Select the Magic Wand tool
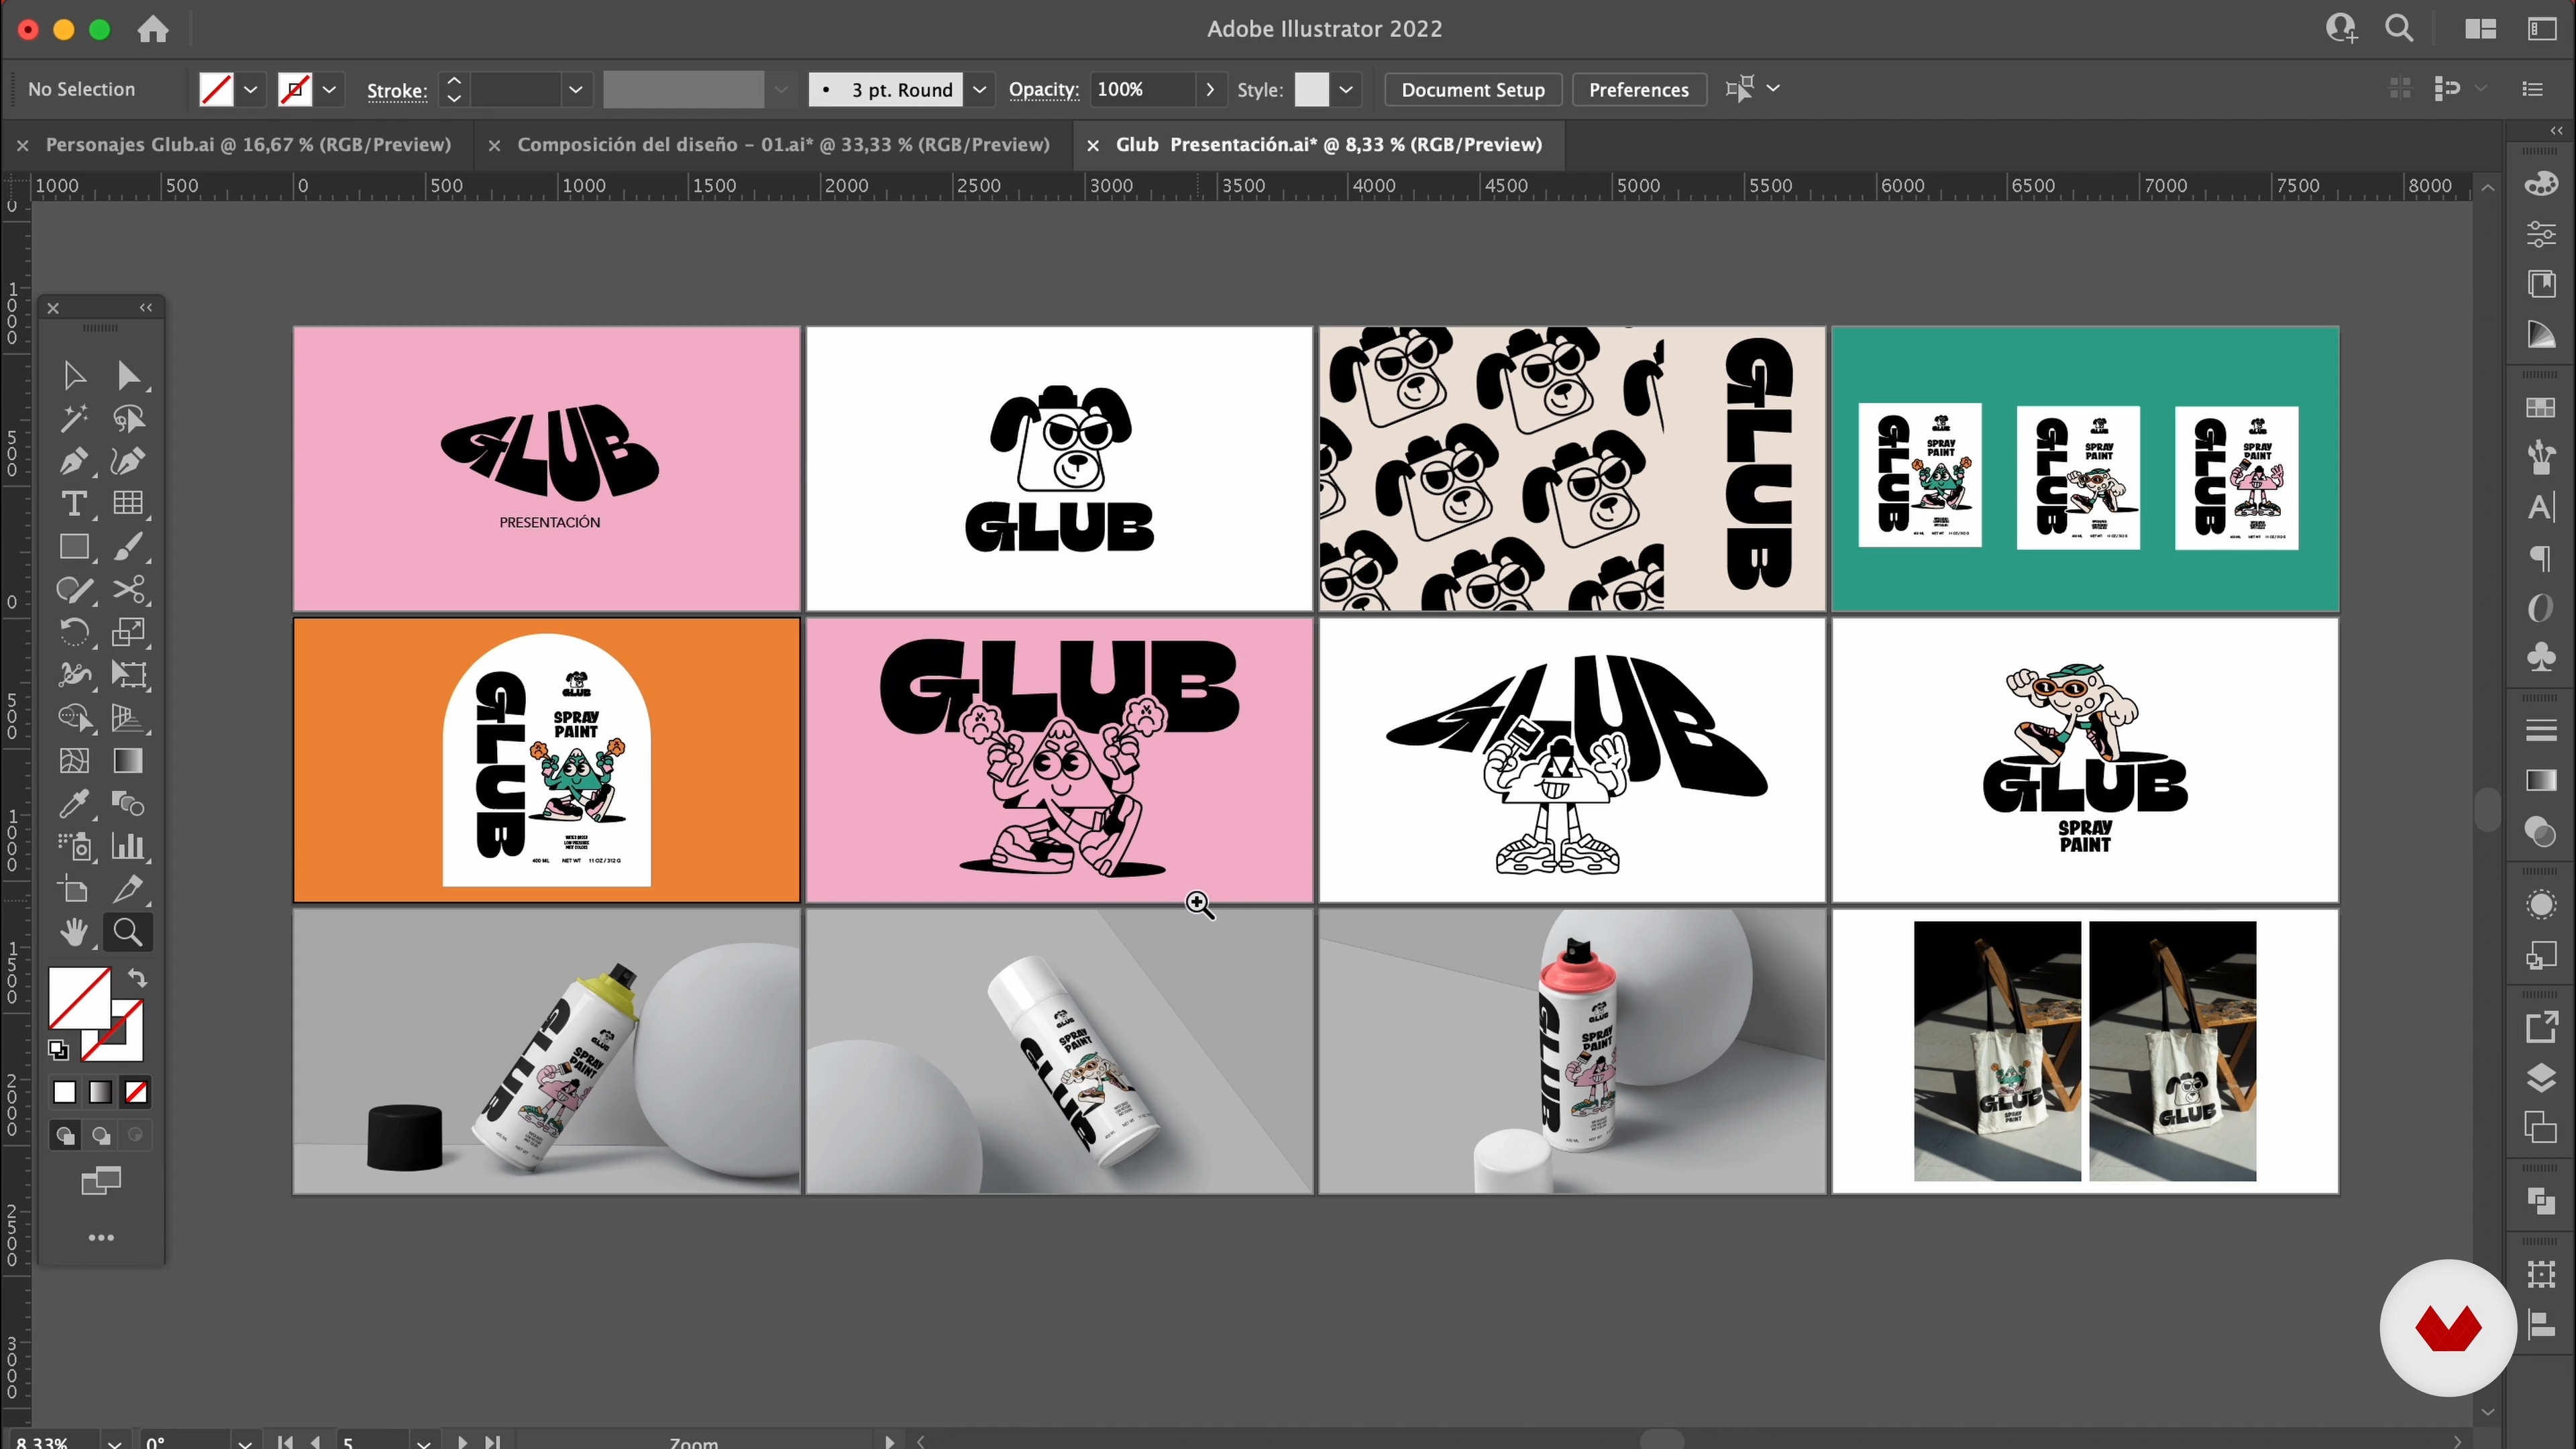 [73, 418]
